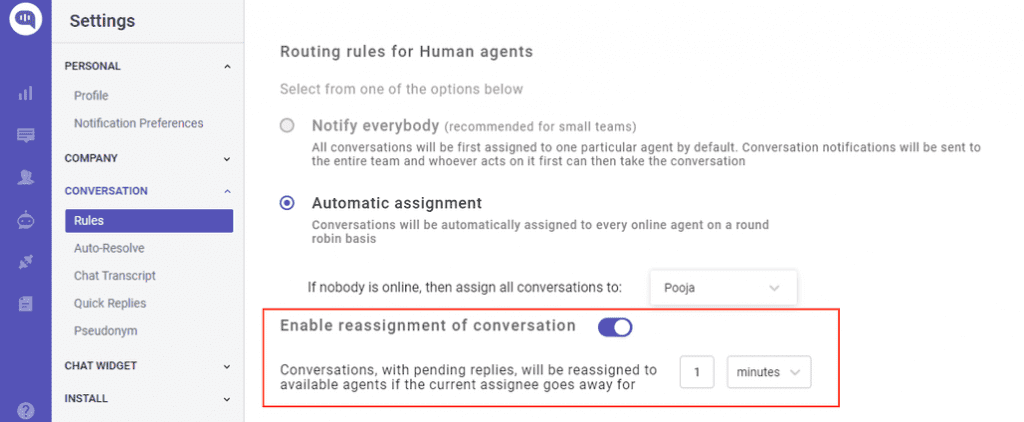Open the integrations plug icon
Image resolution: width=1024 pixels, height=422 pixels.
click(25, 263)
